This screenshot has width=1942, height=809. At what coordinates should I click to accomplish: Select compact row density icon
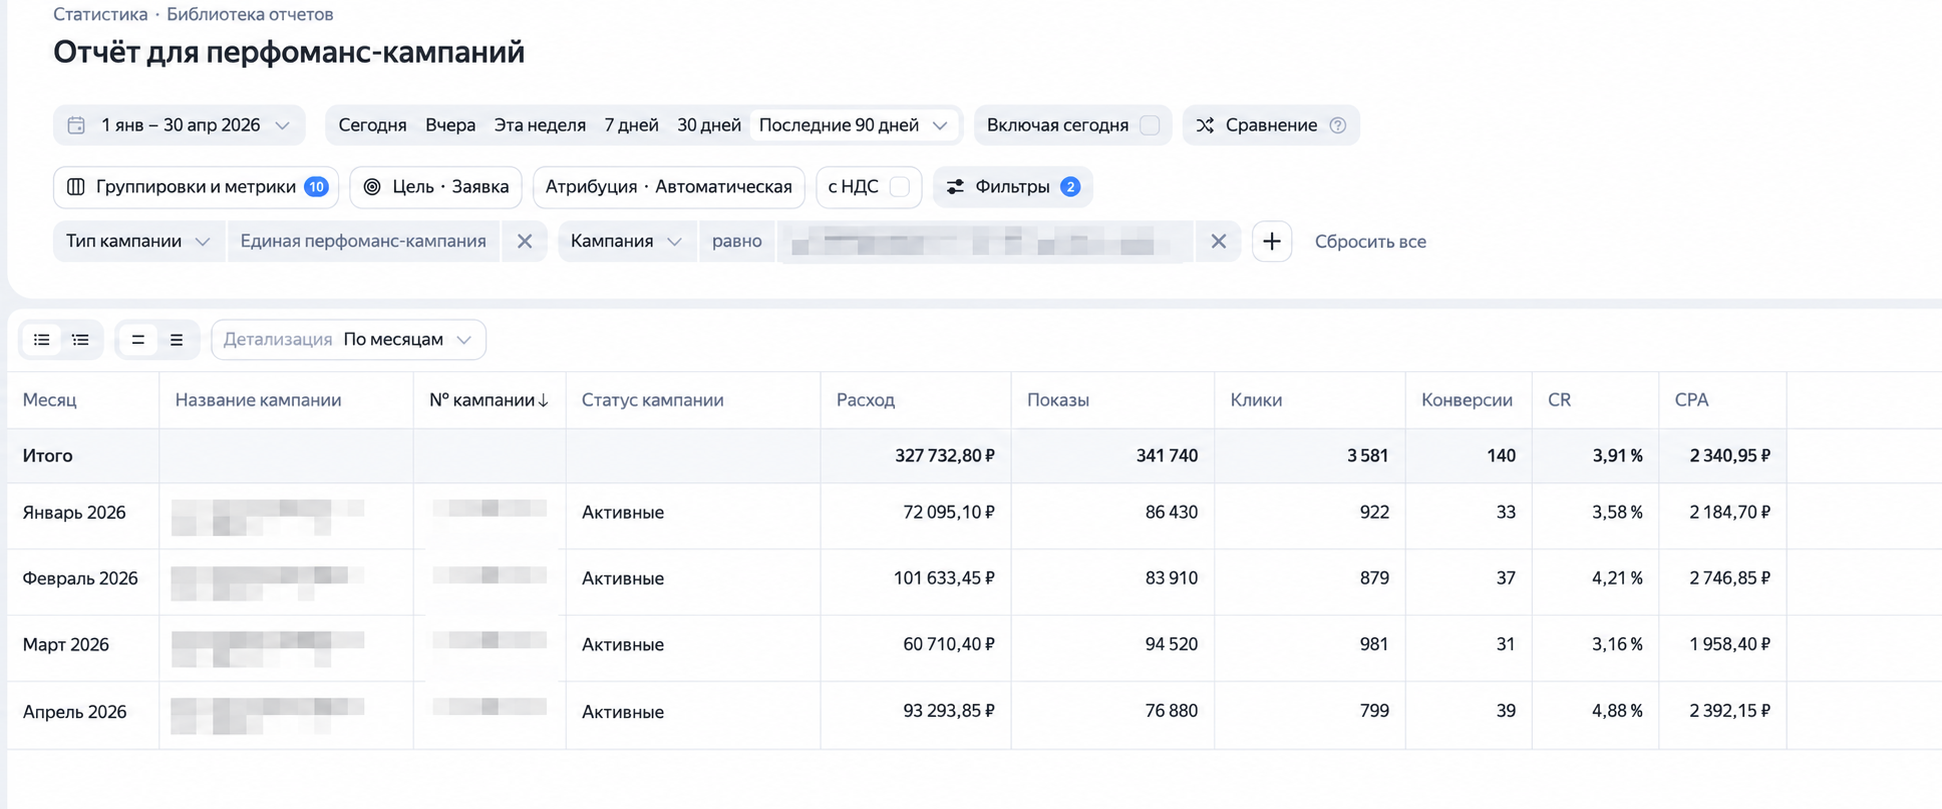138,340
